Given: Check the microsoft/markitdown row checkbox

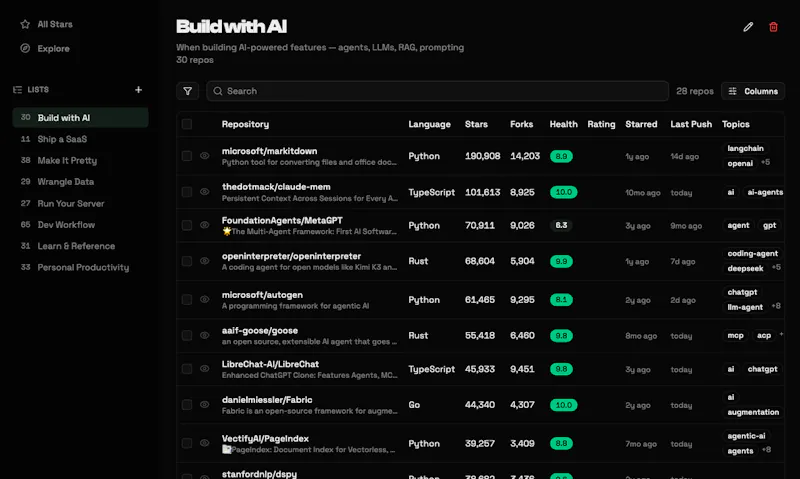Looking at the screenshot, I should (x=187, y=156).
